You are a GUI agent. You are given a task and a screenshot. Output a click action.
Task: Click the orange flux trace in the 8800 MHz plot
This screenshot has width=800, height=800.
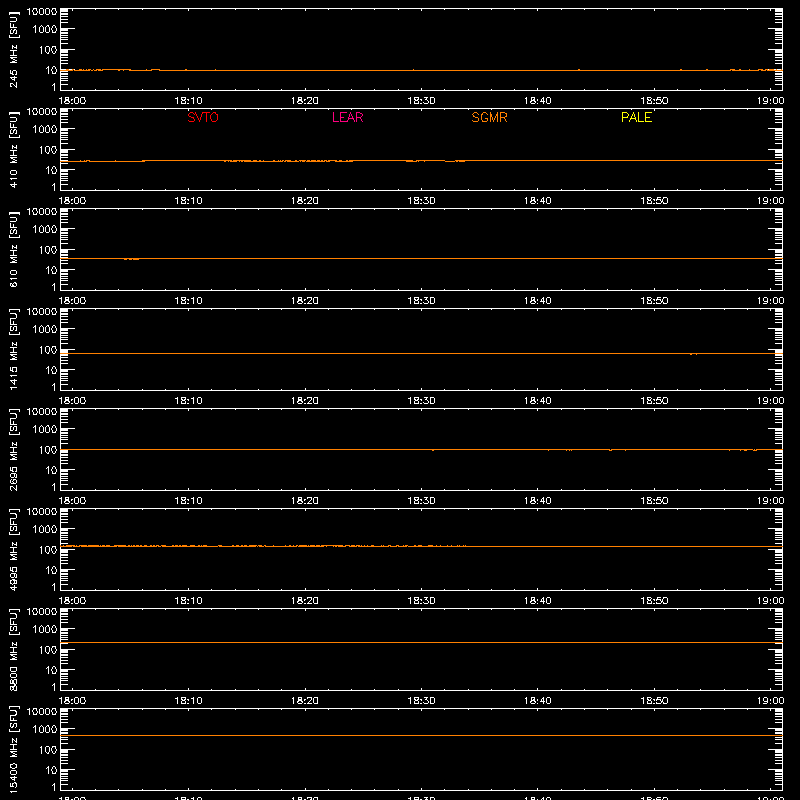click(x=421, y=643)
